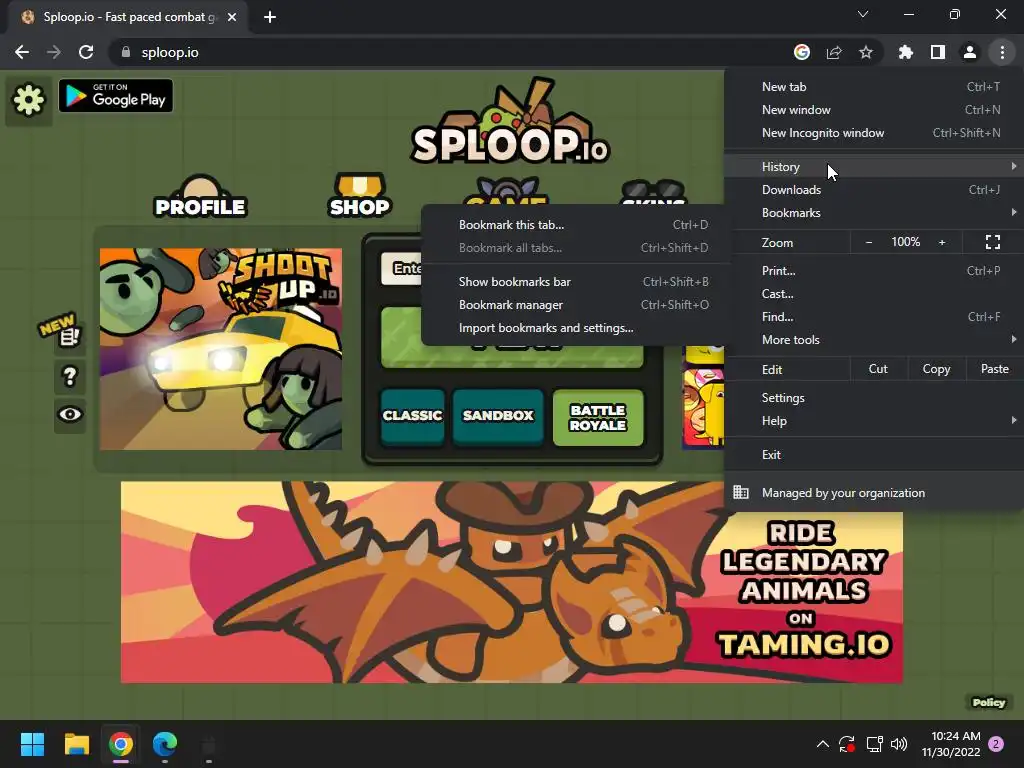Click the browser forward arrow
The height and width of the screenshot is (768, 1024).
click(54, 52)
